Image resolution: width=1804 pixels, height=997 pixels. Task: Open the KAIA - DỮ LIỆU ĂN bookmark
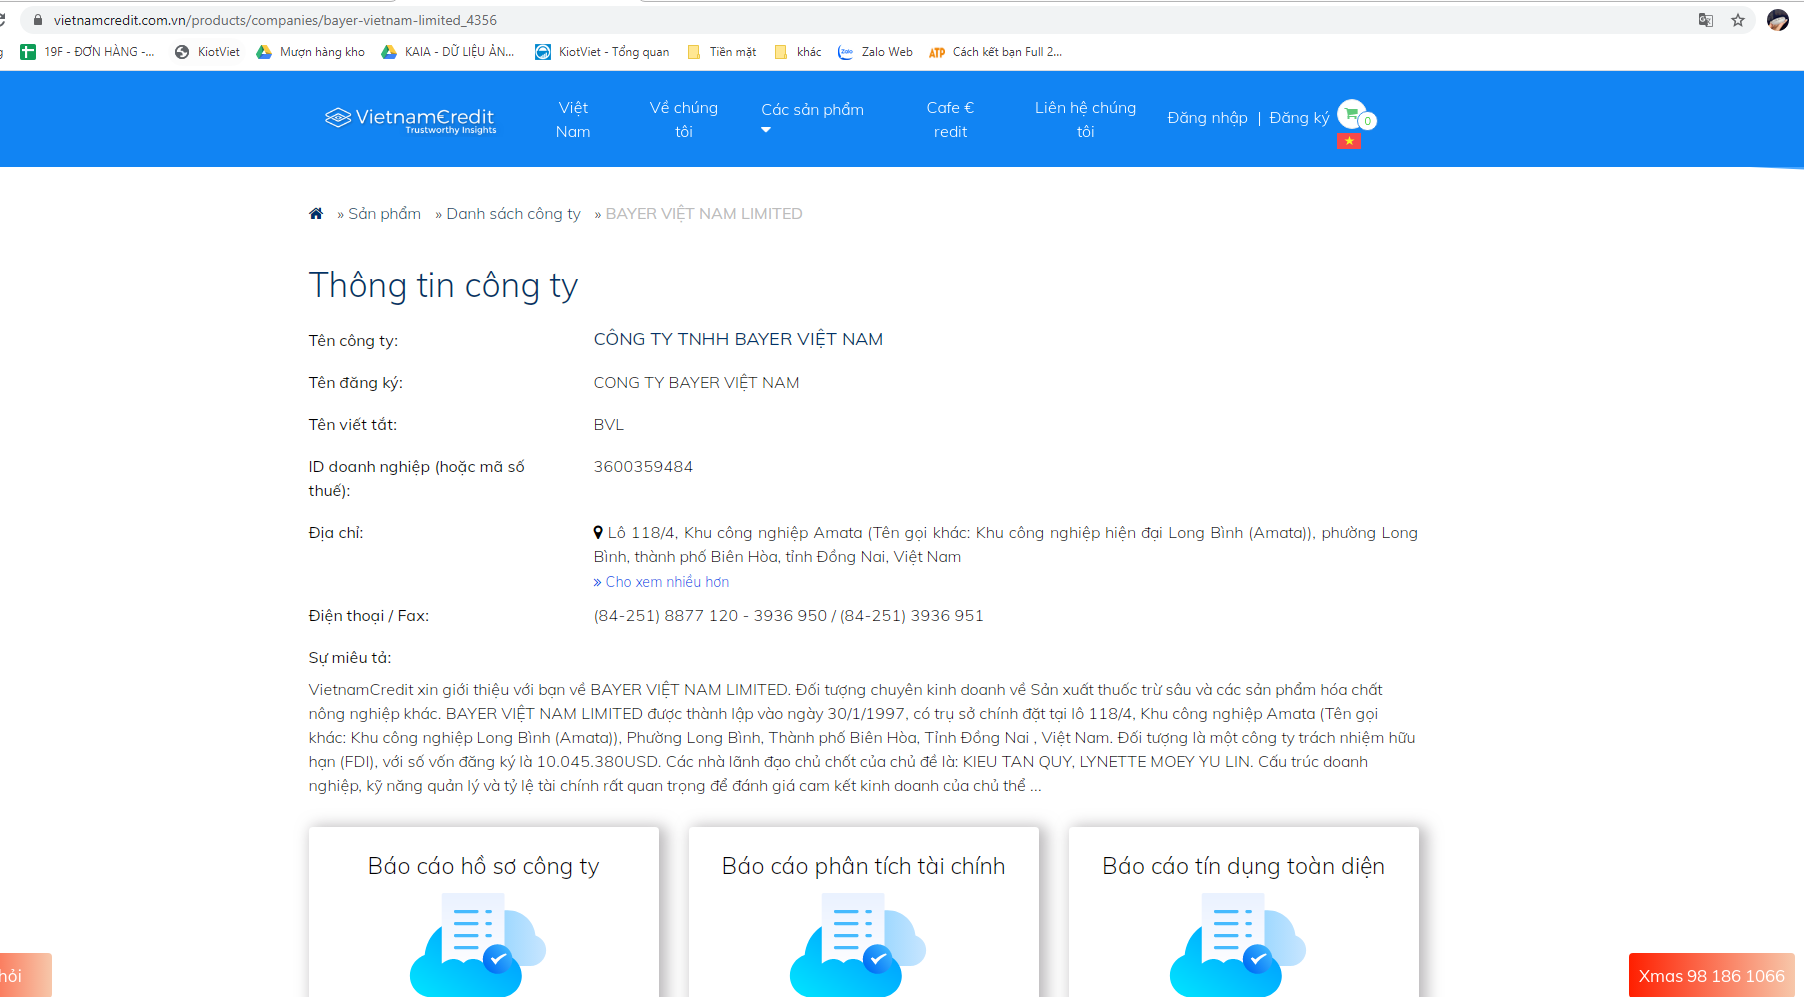coord(448,52)
